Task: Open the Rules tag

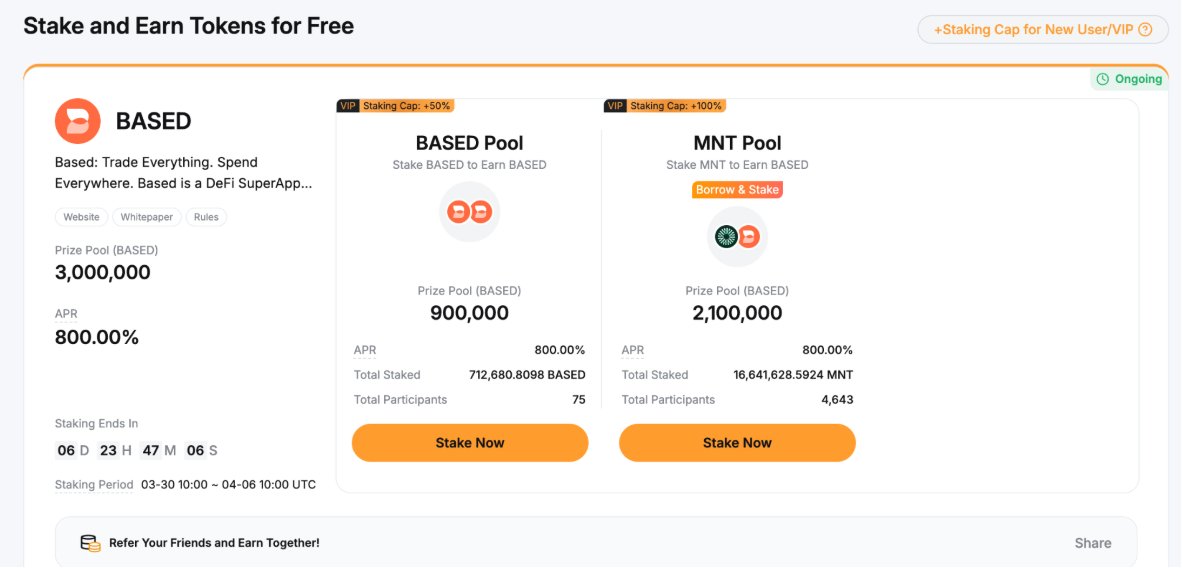Action: (206, 217)
